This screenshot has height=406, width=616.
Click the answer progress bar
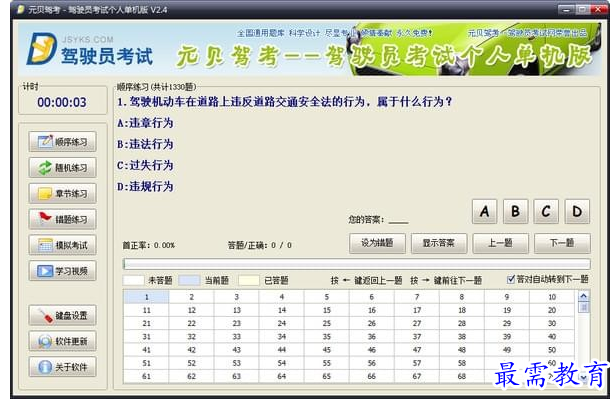(x=356, y=264)
